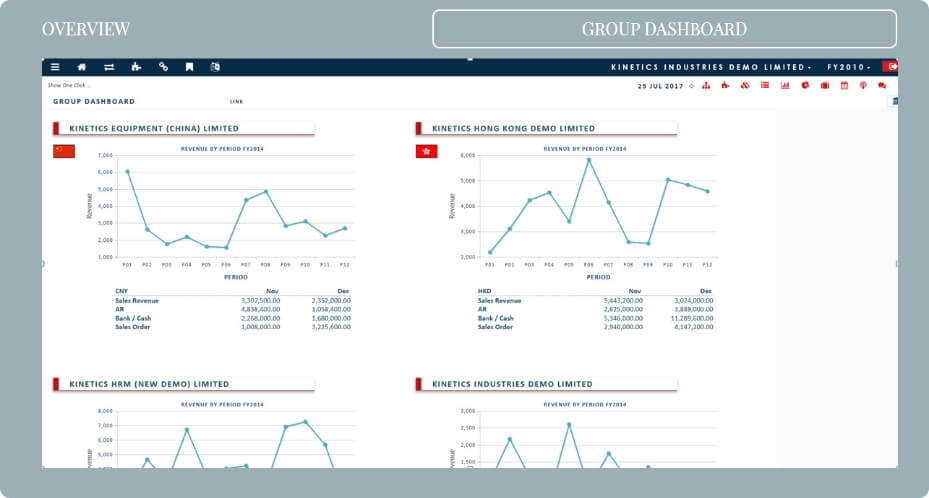This screenshot has height=498, width=929.
Task: Click the red puzzle piece icon near date
Action: [x=725, y=86]
